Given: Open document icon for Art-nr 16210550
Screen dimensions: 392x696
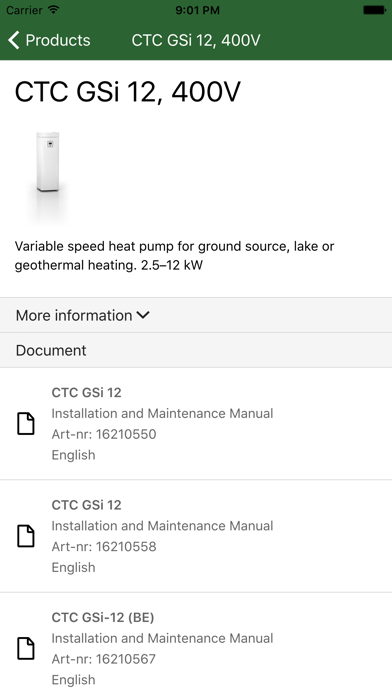Looking at the screenshot, I should point(26,423).
